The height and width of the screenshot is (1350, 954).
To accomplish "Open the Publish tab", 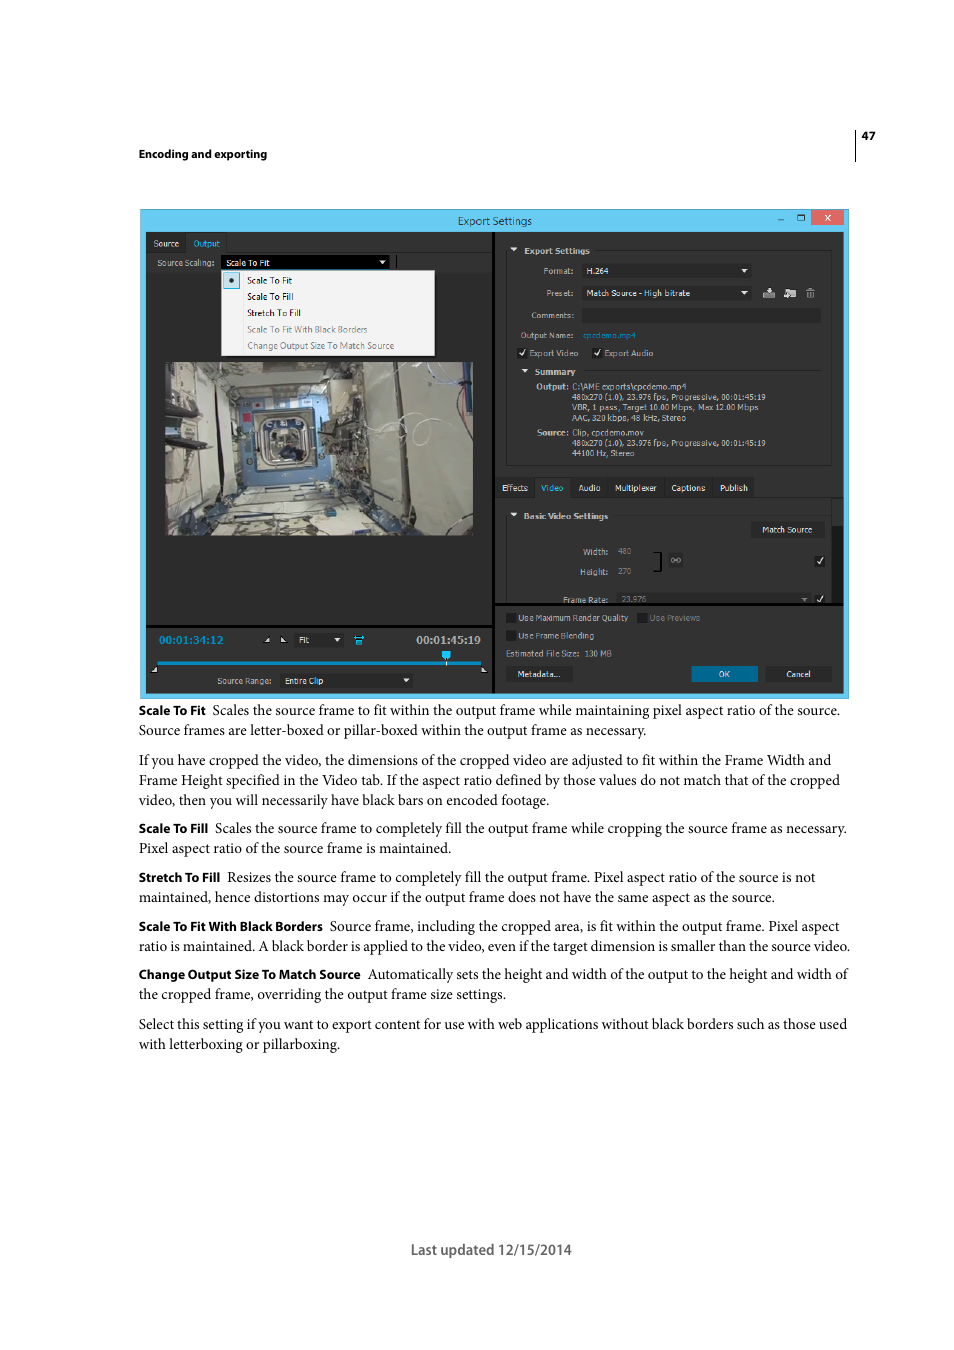I will 734,488.
